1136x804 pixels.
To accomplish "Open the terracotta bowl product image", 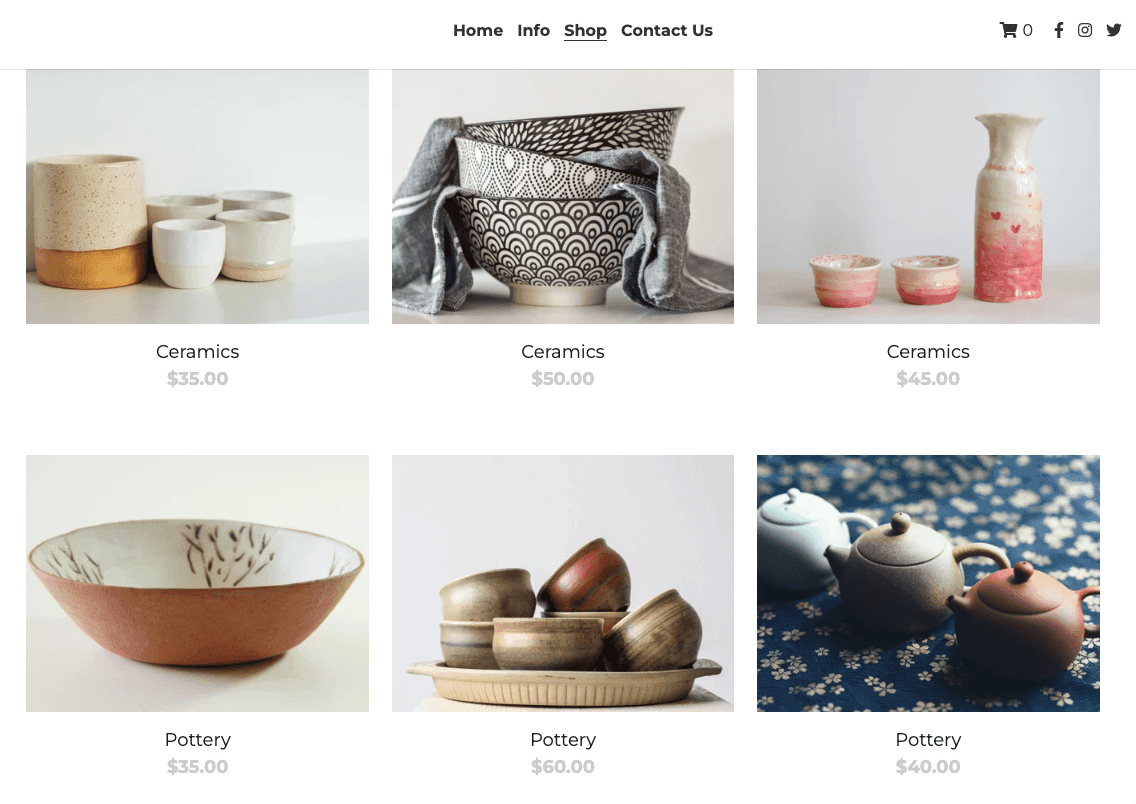I will click(x=197, y=583).
